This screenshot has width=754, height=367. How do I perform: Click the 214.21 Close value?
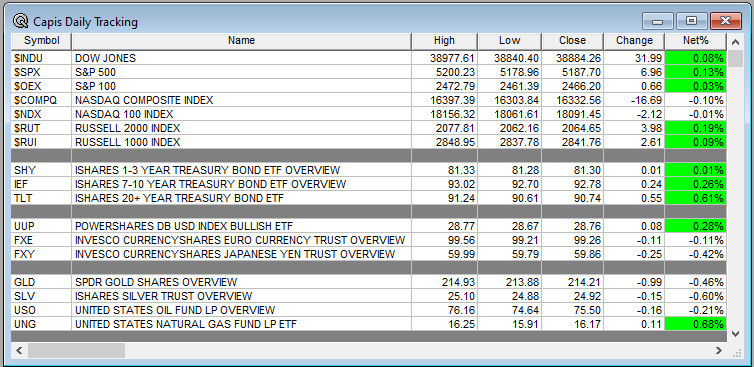click(573, 281)
